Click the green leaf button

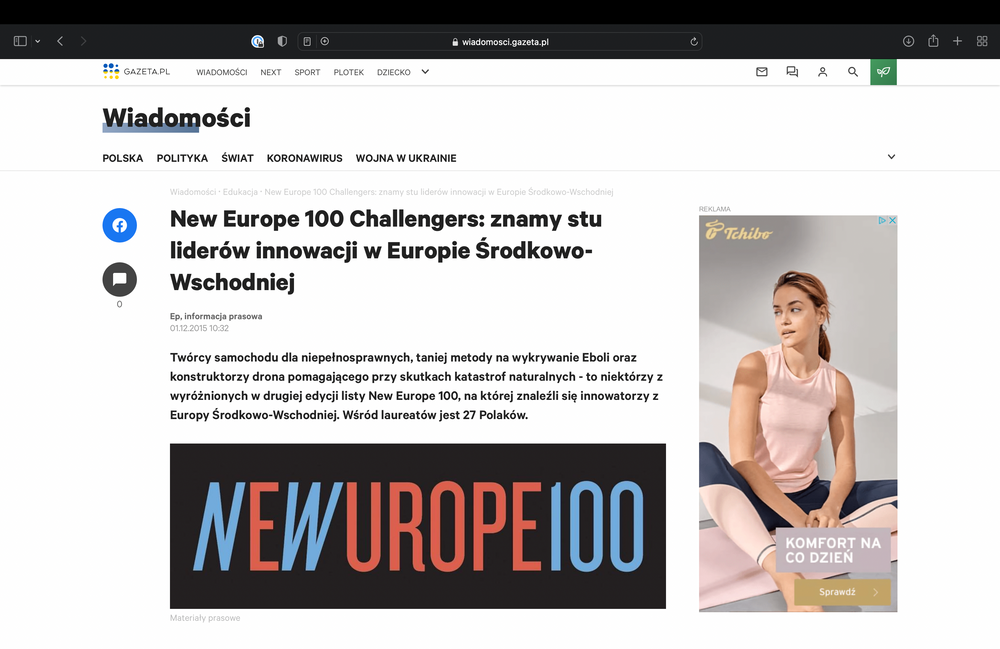883,72
